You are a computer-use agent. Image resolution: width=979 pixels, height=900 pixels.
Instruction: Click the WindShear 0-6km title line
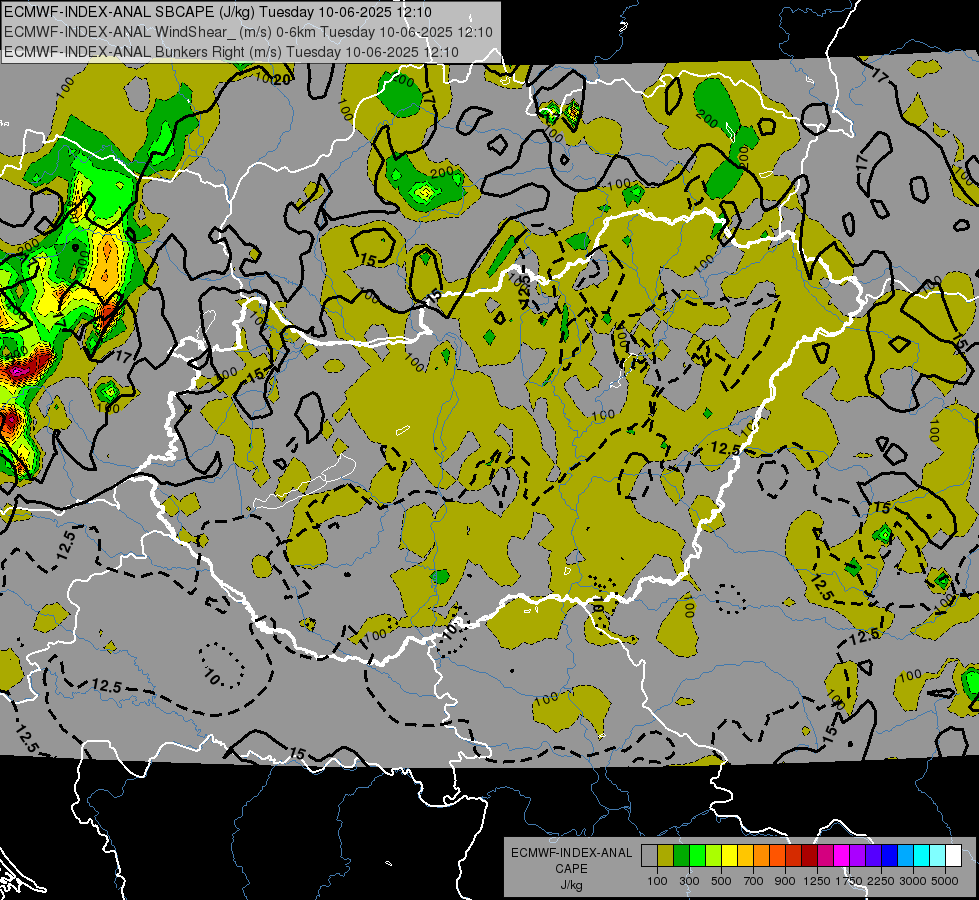pos(248,32)
